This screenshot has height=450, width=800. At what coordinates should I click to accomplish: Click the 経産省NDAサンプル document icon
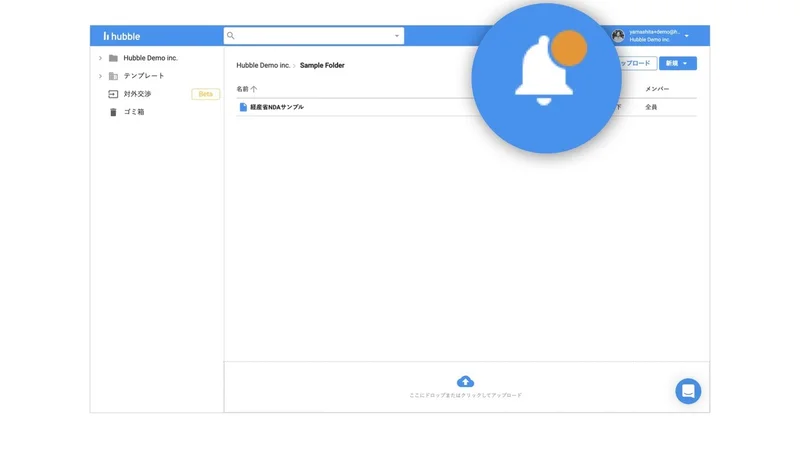click(243, 107)
